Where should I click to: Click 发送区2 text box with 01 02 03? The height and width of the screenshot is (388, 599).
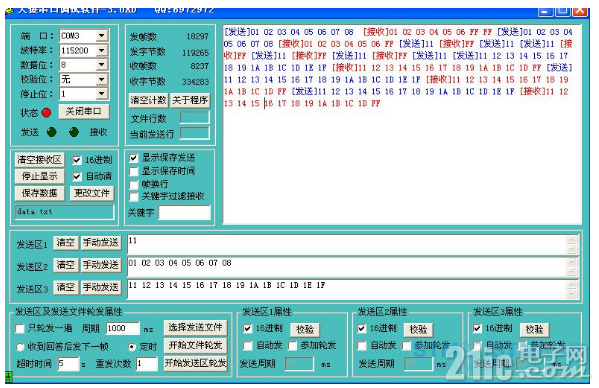click(x=346, y=267)
